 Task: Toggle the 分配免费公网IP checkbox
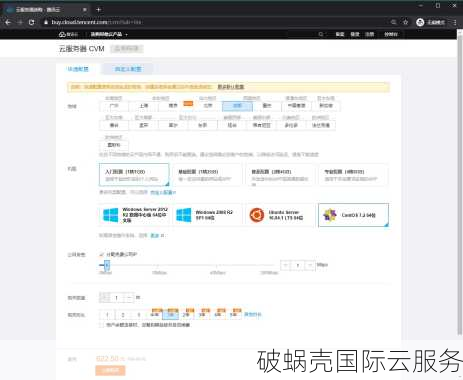point(101,254)
